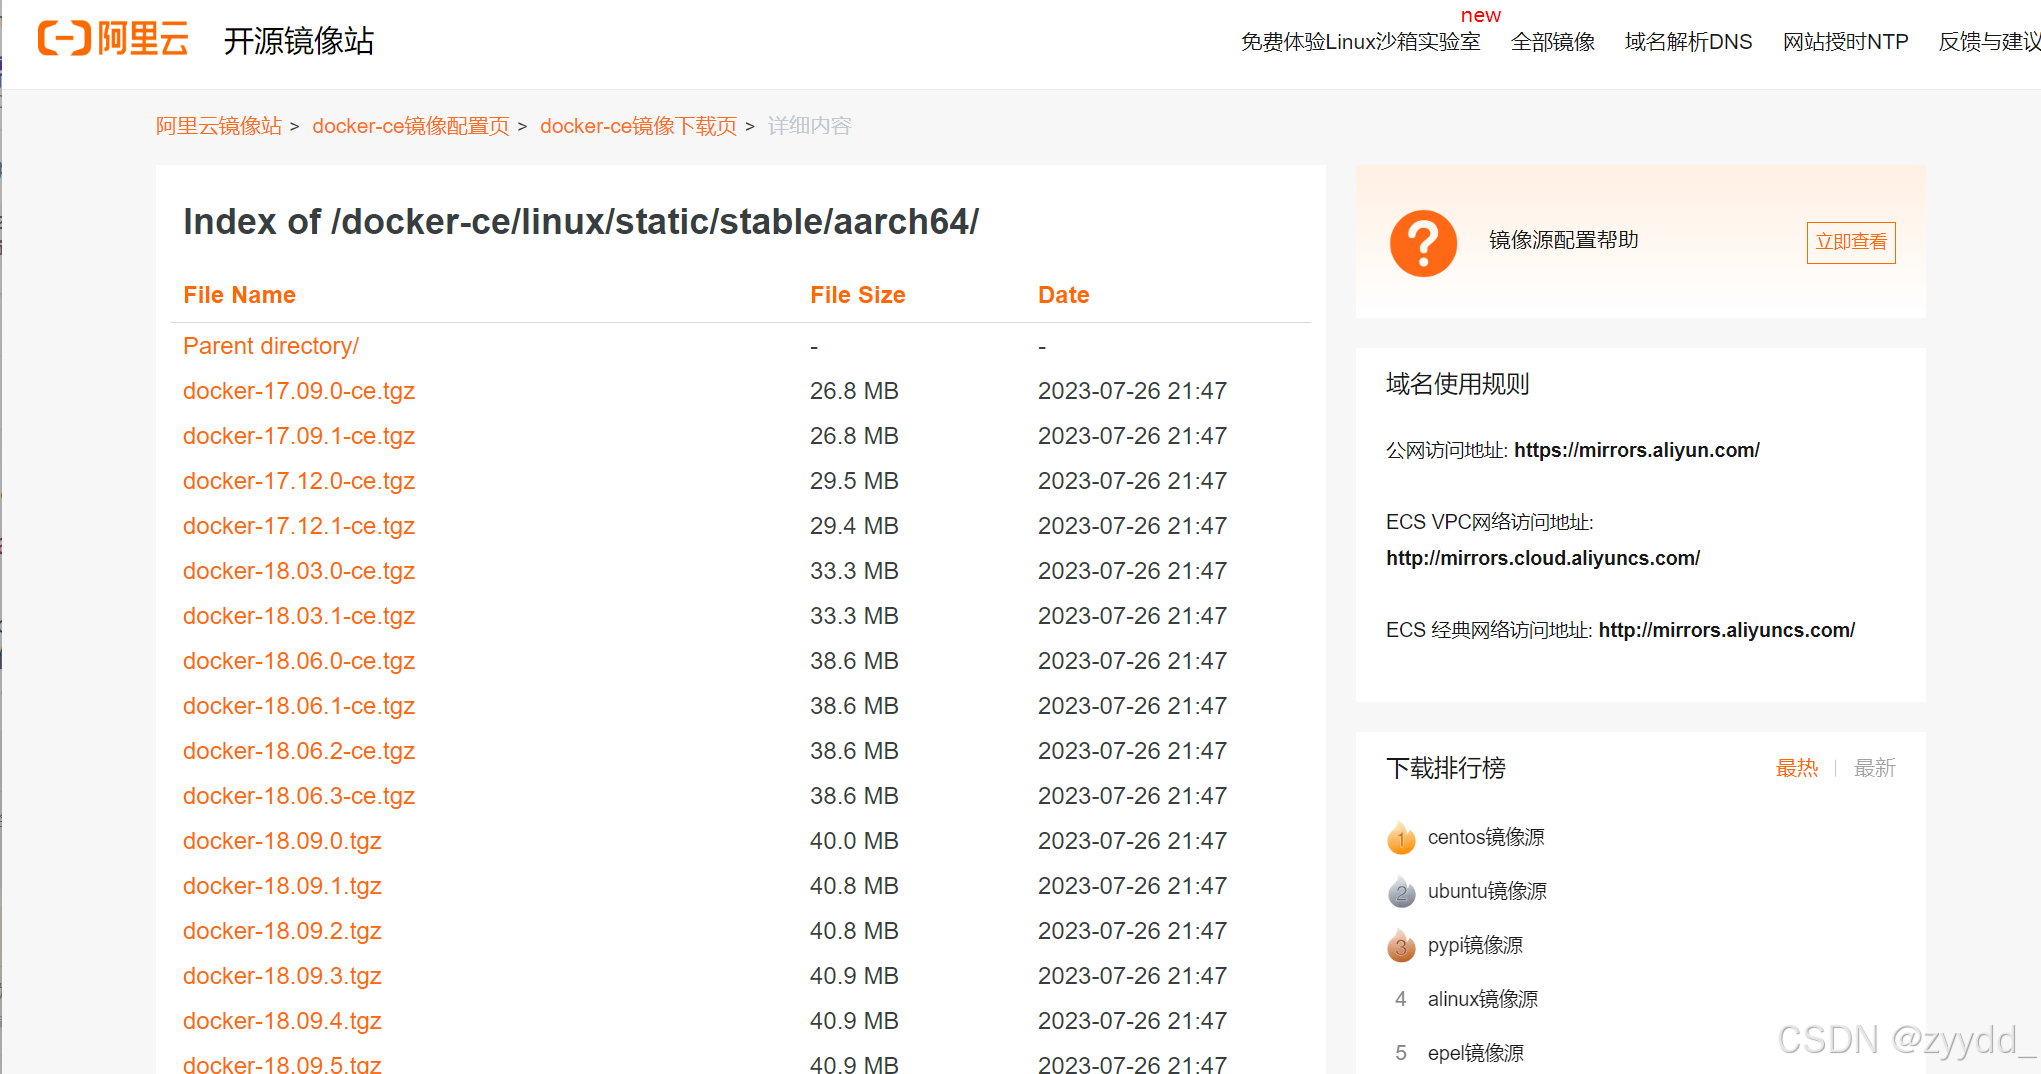Download docker-17.09.1-ce.tgz
The height and width of the screenshot is (1074, 2041).
[298, 436]
